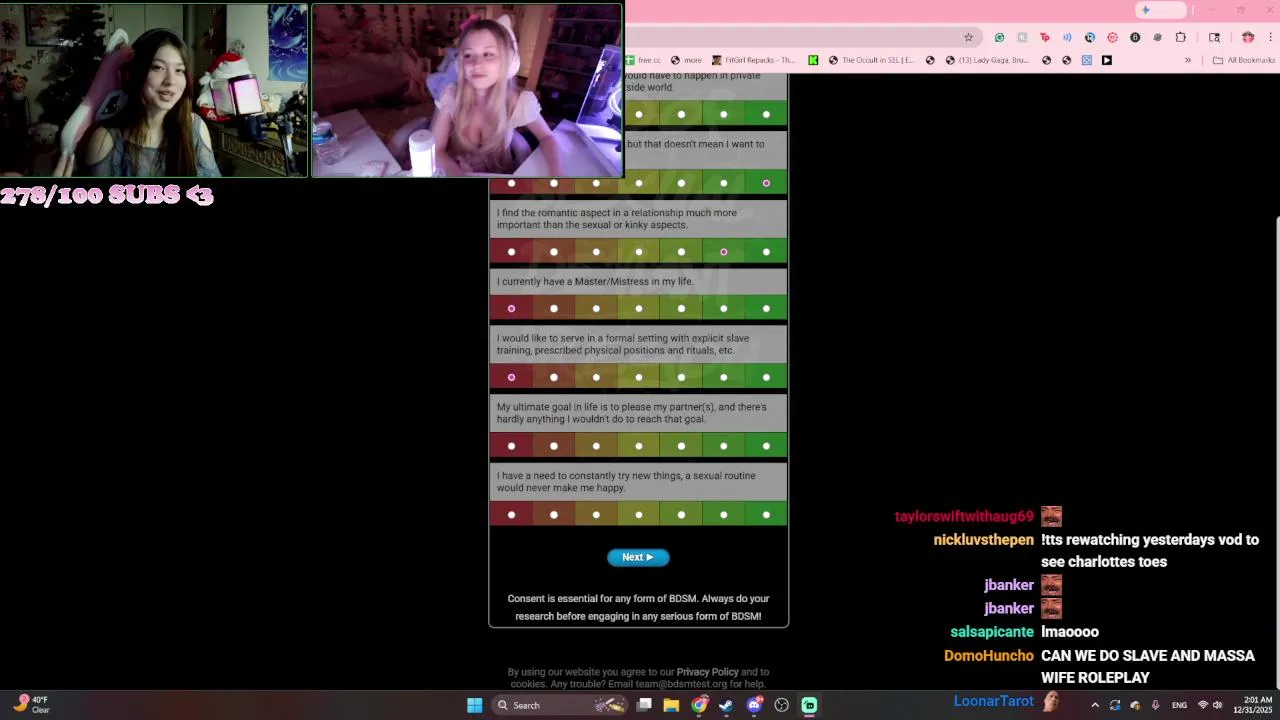
Task: Select second-from-left option for 'serve in a formal setting'
Action: pos(554,377)
